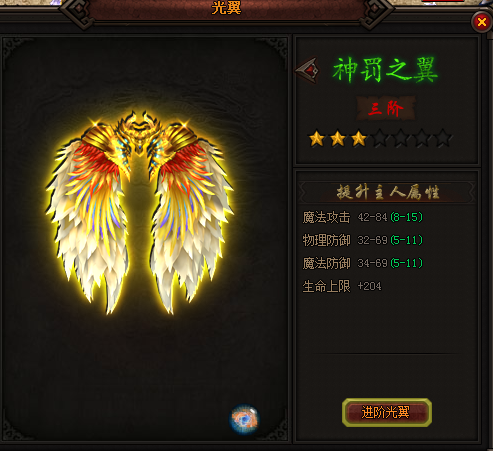The height and width of the screenshot is (451, 493).
Task: Select the 魔法攻击 attribute row
Action: point(363,217)
